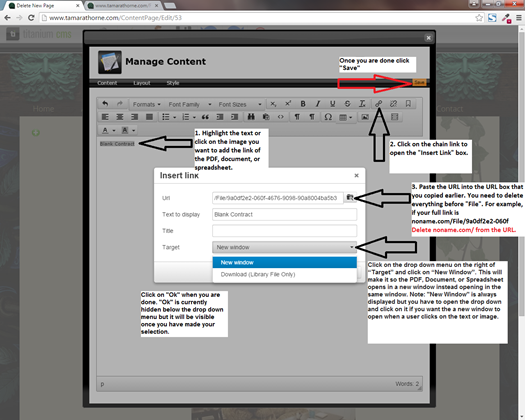
Task: Click the remove link broken chain icon
Action: [x=393, y=104]
